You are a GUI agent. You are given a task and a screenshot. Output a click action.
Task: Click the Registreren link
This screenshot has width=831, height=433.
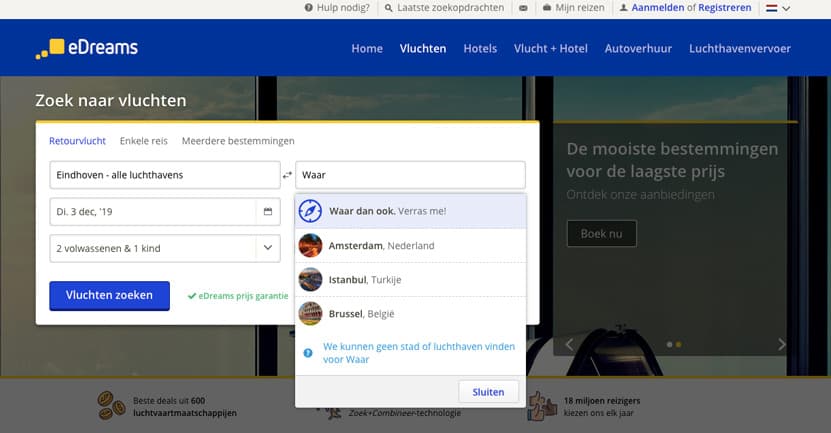point(724,8)
